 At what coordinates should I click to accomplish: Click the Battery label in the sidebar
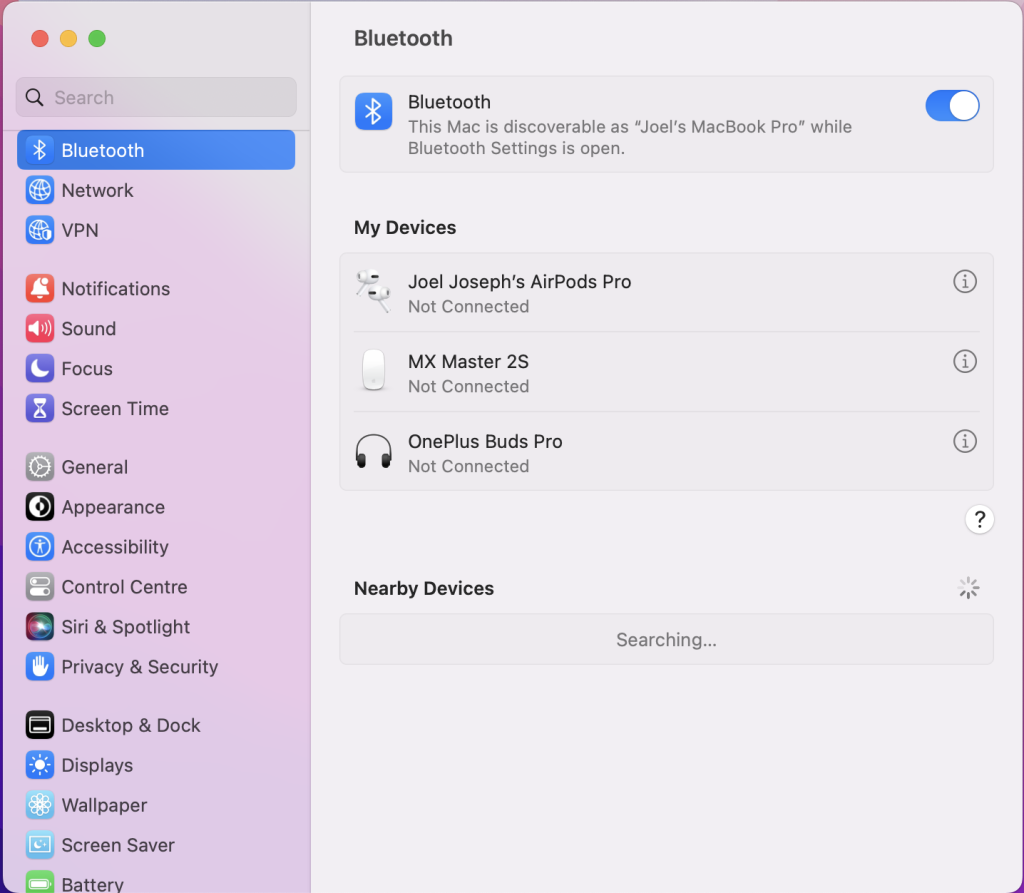click(x=92, y=884)
